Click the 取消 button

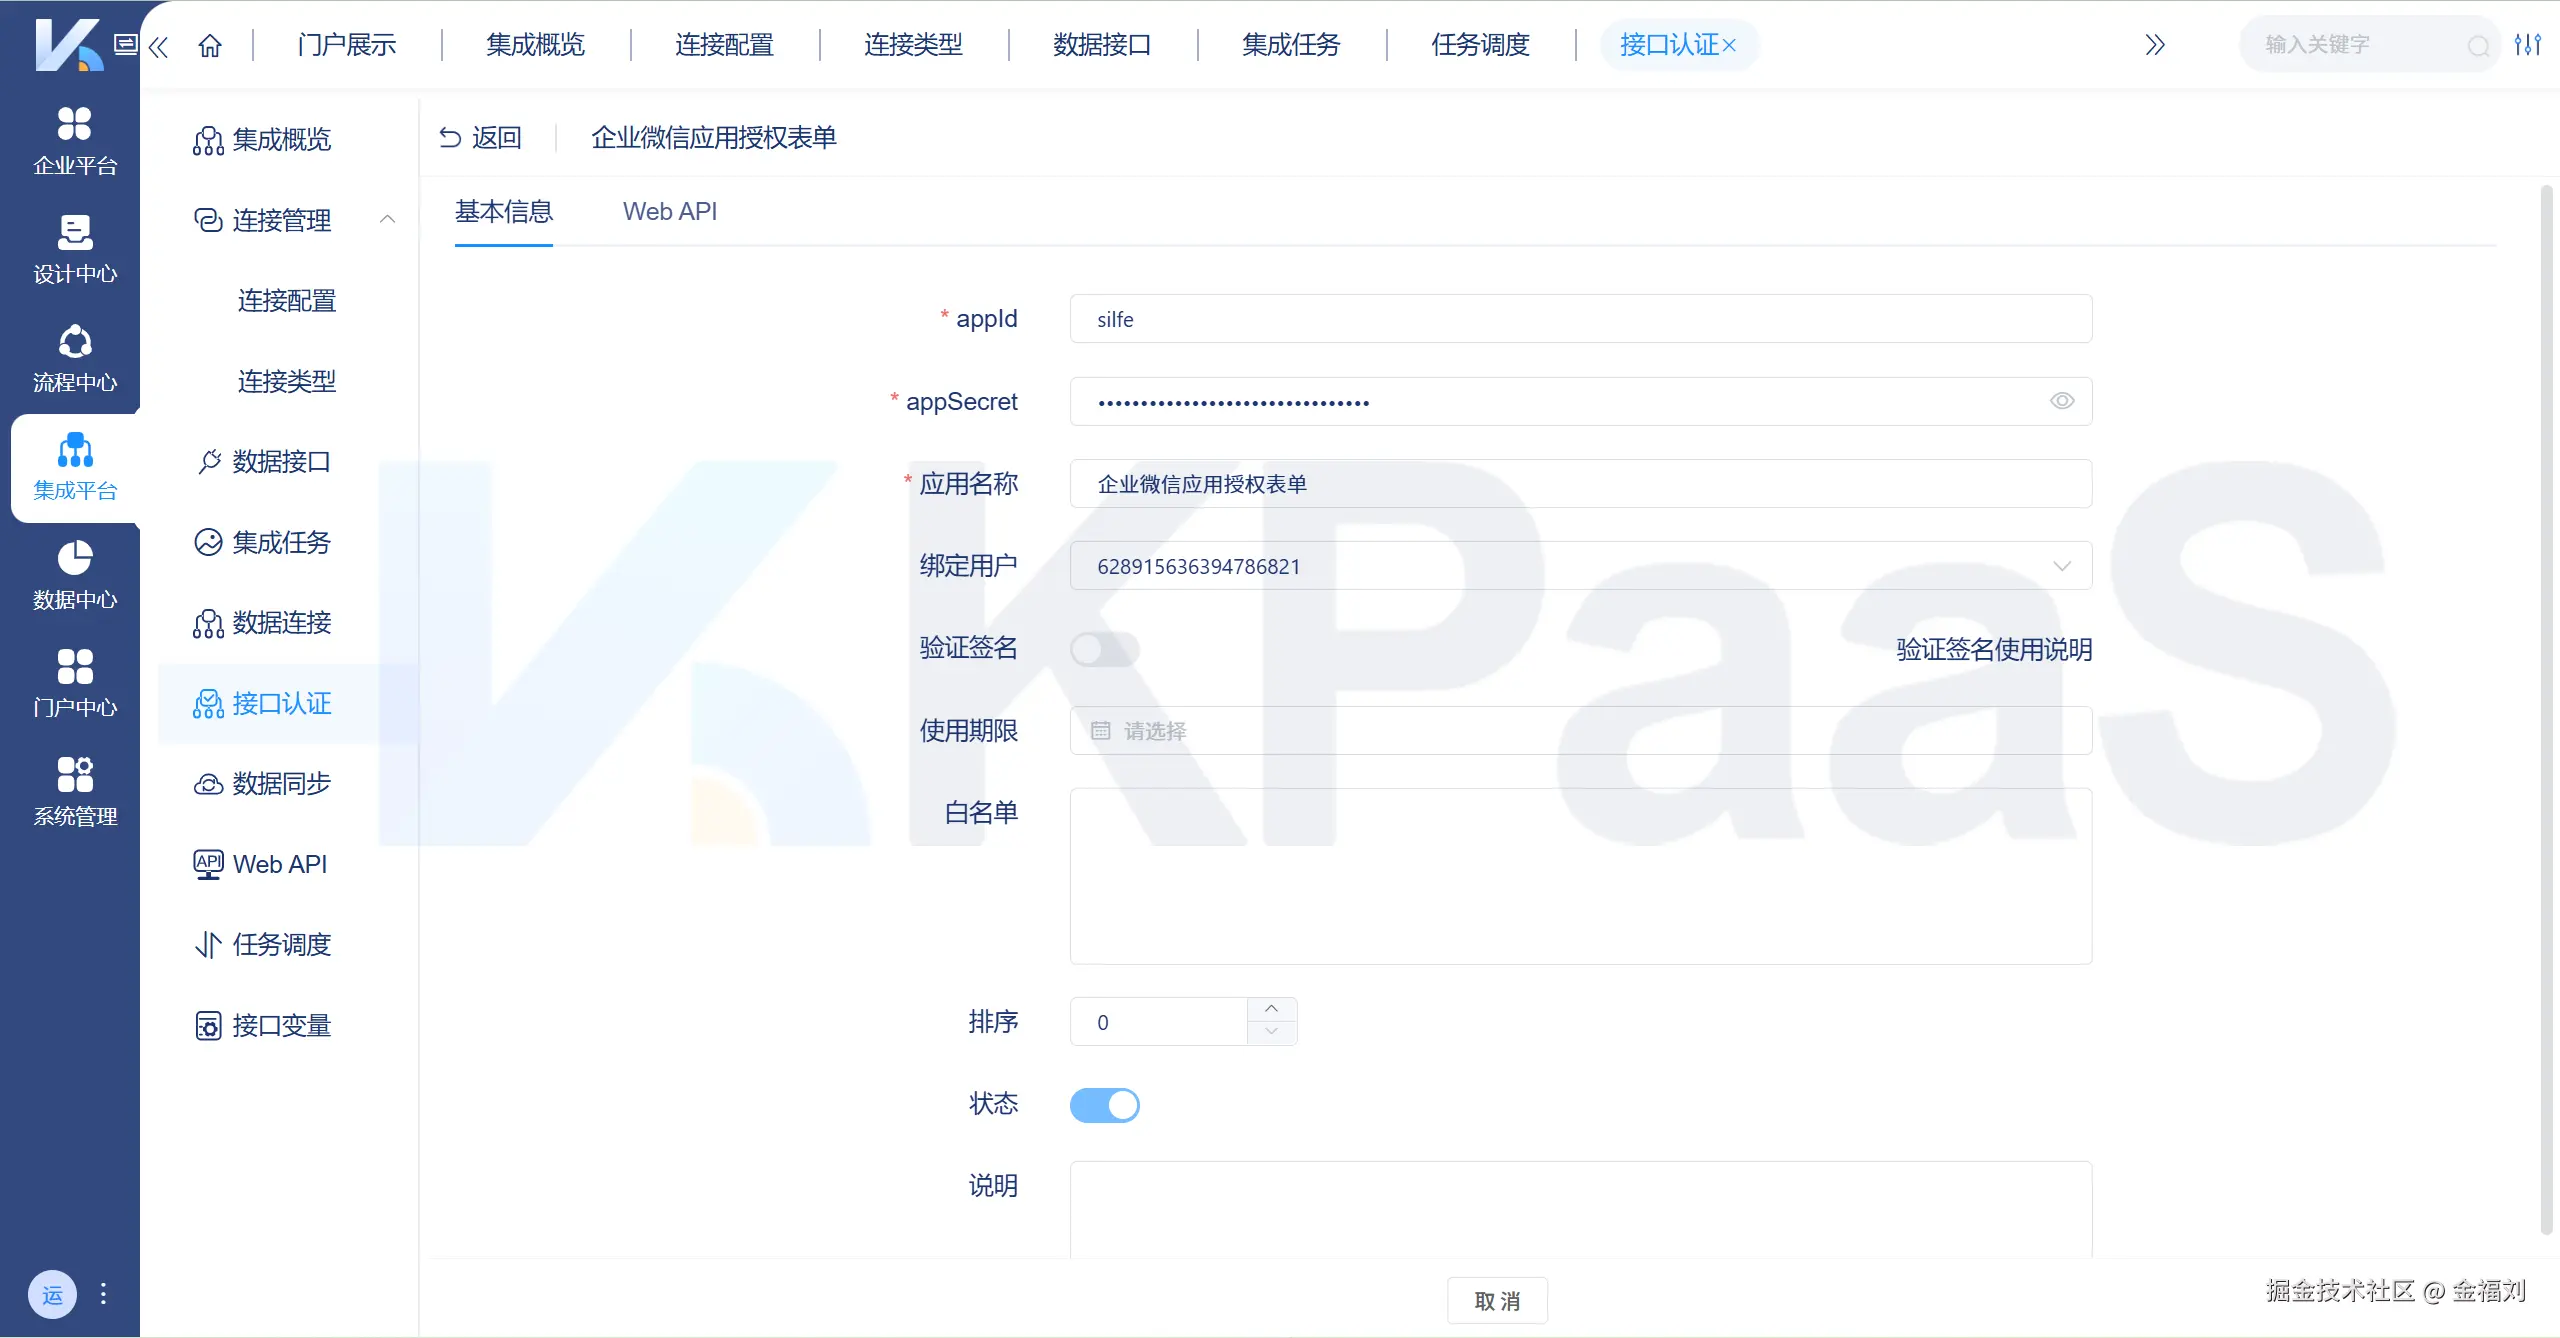pyautogui.click(x=1496, y=1300)
